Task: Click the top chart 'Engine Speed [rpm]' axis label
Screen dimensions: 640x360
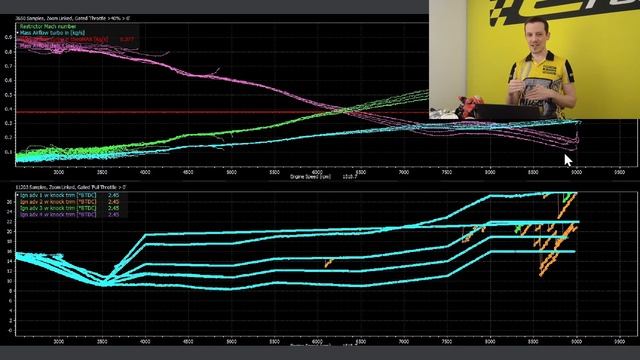Action: 310,177
